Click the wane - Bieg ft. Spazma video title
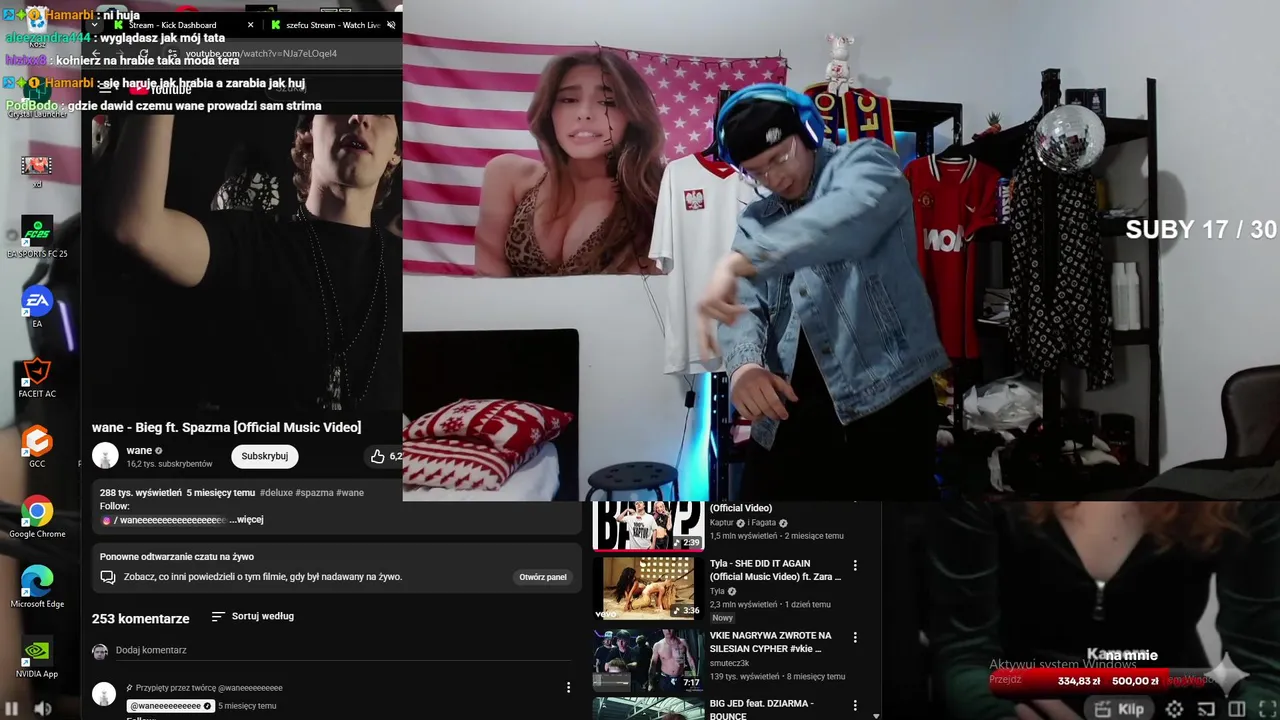The width and height of the screenshot is (1280, 720). tap(226, 427)
